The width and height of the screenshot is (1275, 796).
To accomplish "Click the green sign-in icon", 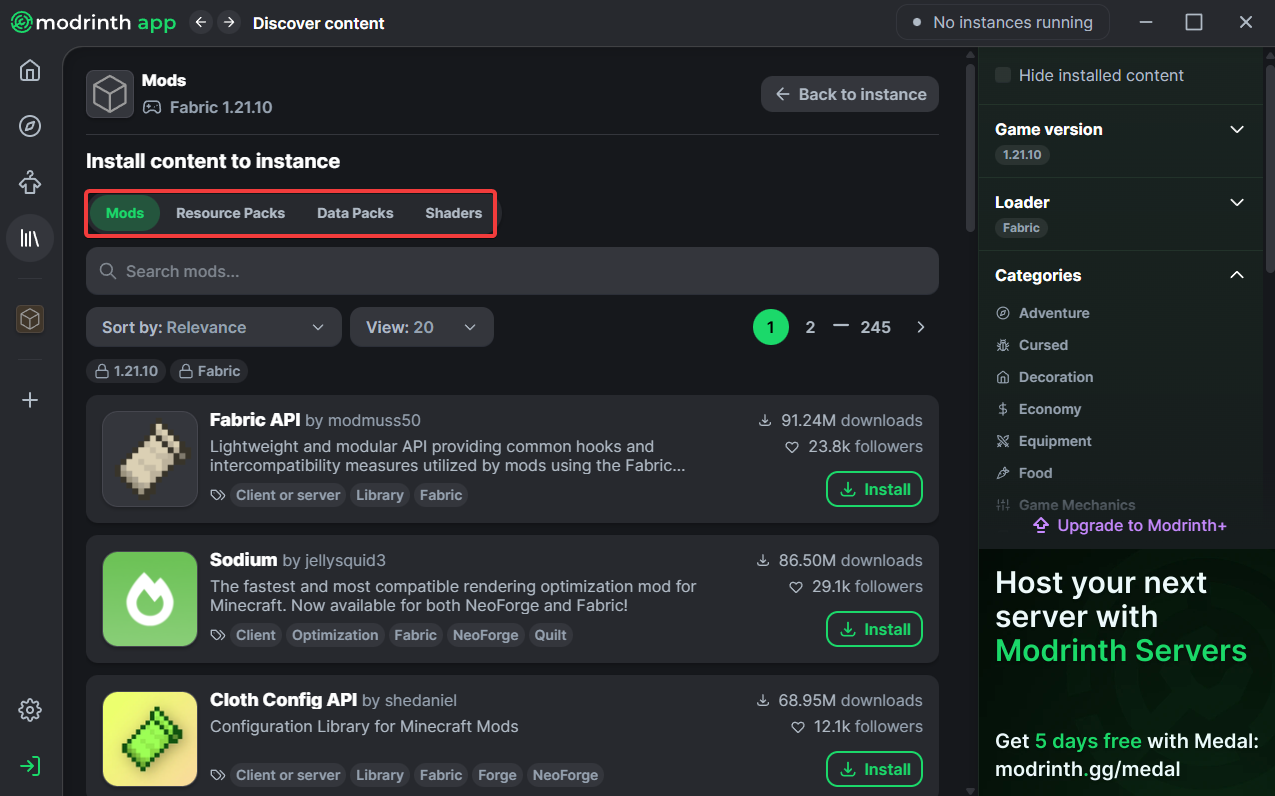I will (30, 766).
